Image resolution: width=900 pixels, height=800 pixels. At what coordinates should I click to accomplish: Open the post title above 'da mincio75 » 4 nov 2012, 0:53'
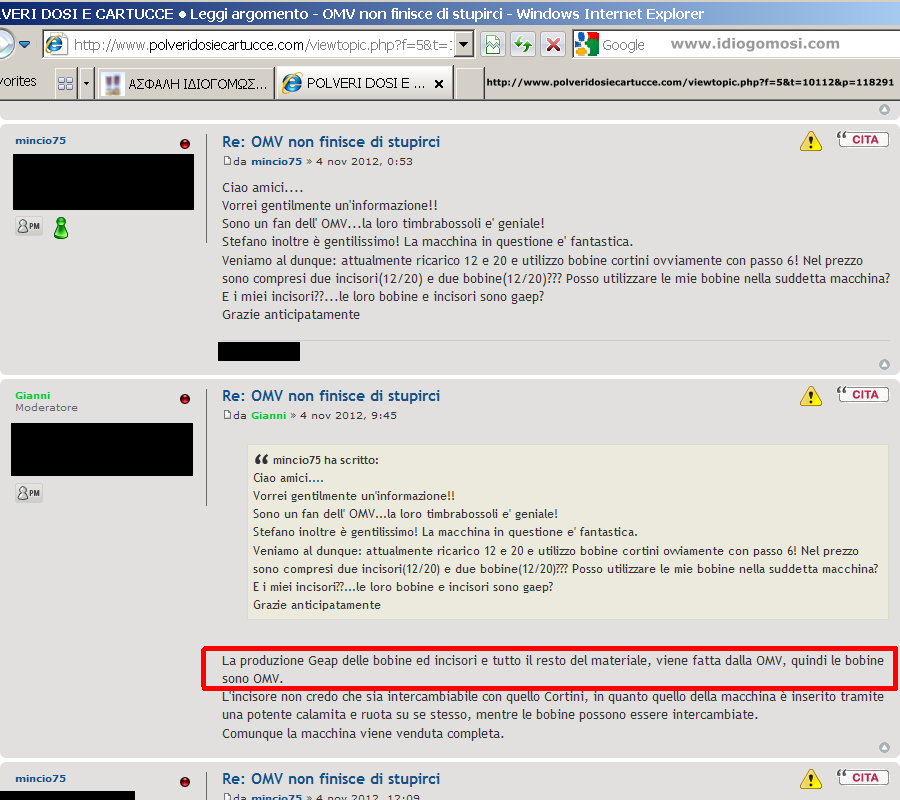click(x=331, y=142)
